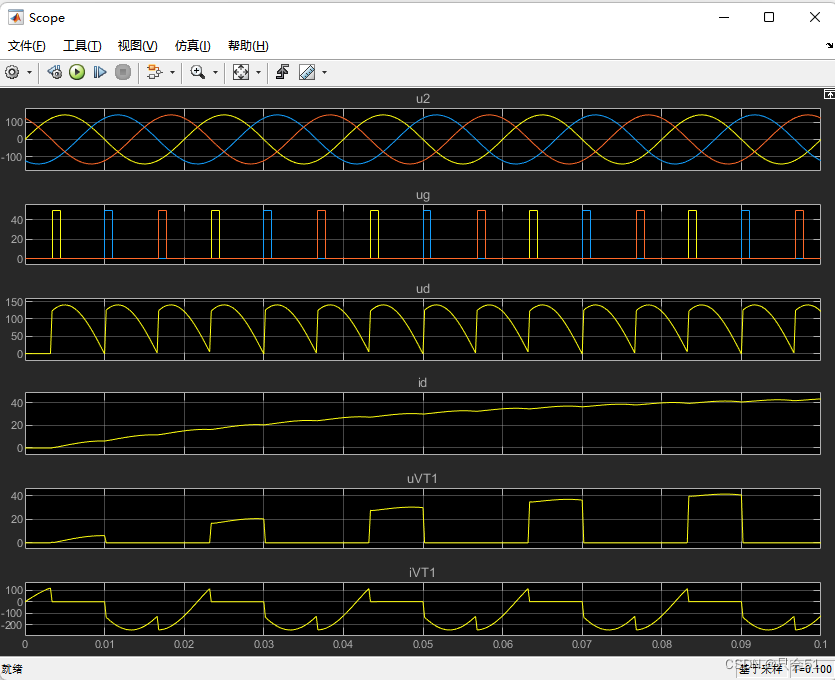Open the 仿真(I) menu
The height and width of the screenshot is (680, 835).
192,46
